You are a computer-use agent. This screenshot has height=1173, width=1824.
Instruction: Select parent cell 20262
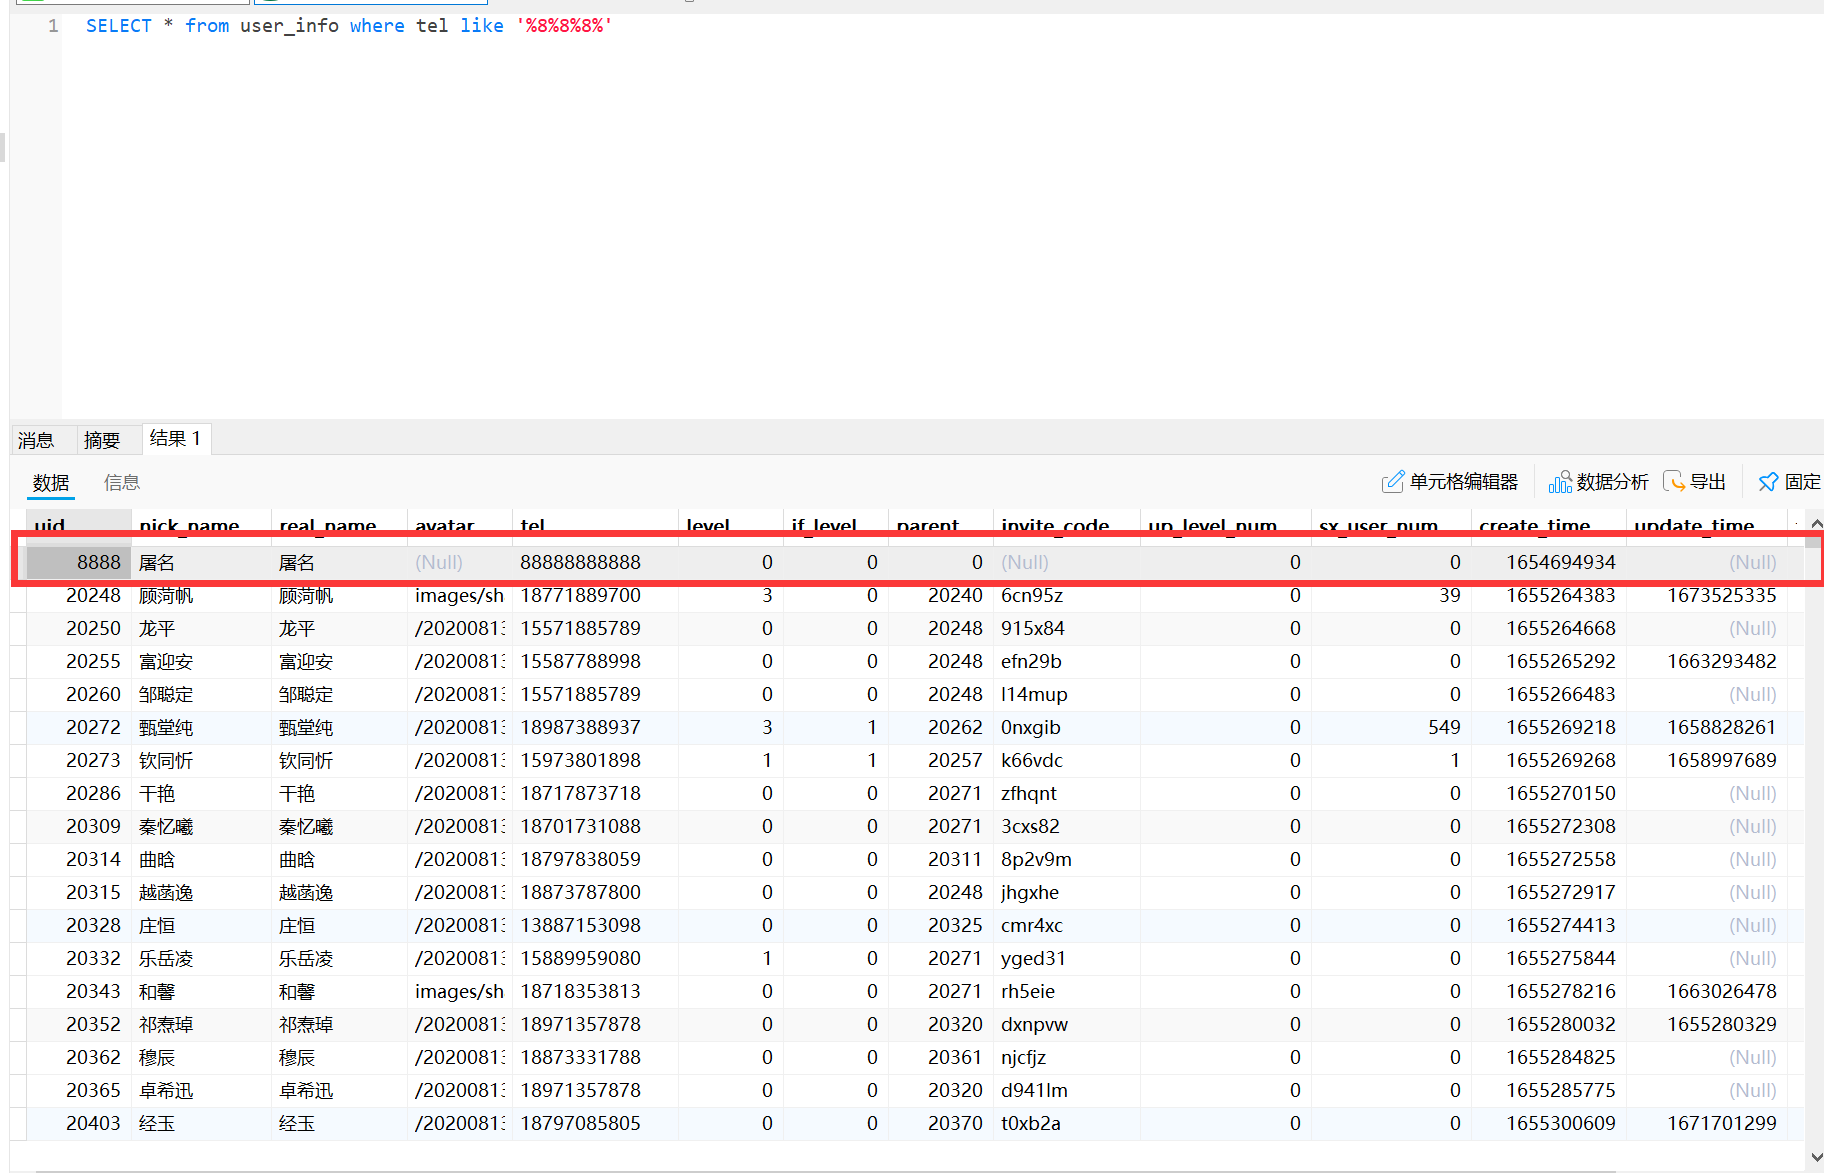tap(940, 727)
